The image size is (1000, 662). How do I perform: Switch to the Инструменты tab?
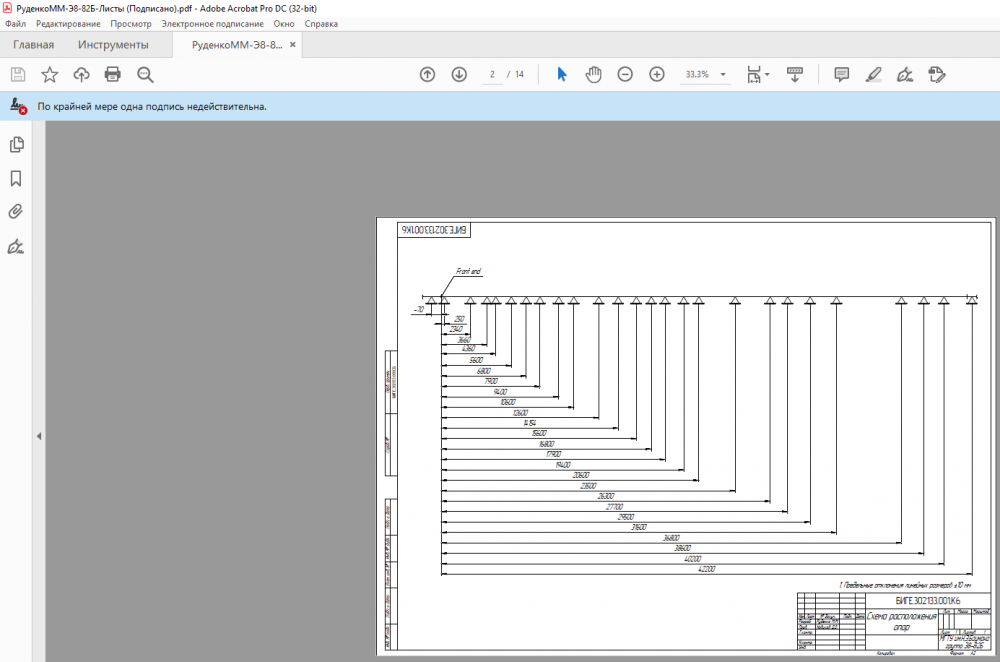click(x=113, y=45)
